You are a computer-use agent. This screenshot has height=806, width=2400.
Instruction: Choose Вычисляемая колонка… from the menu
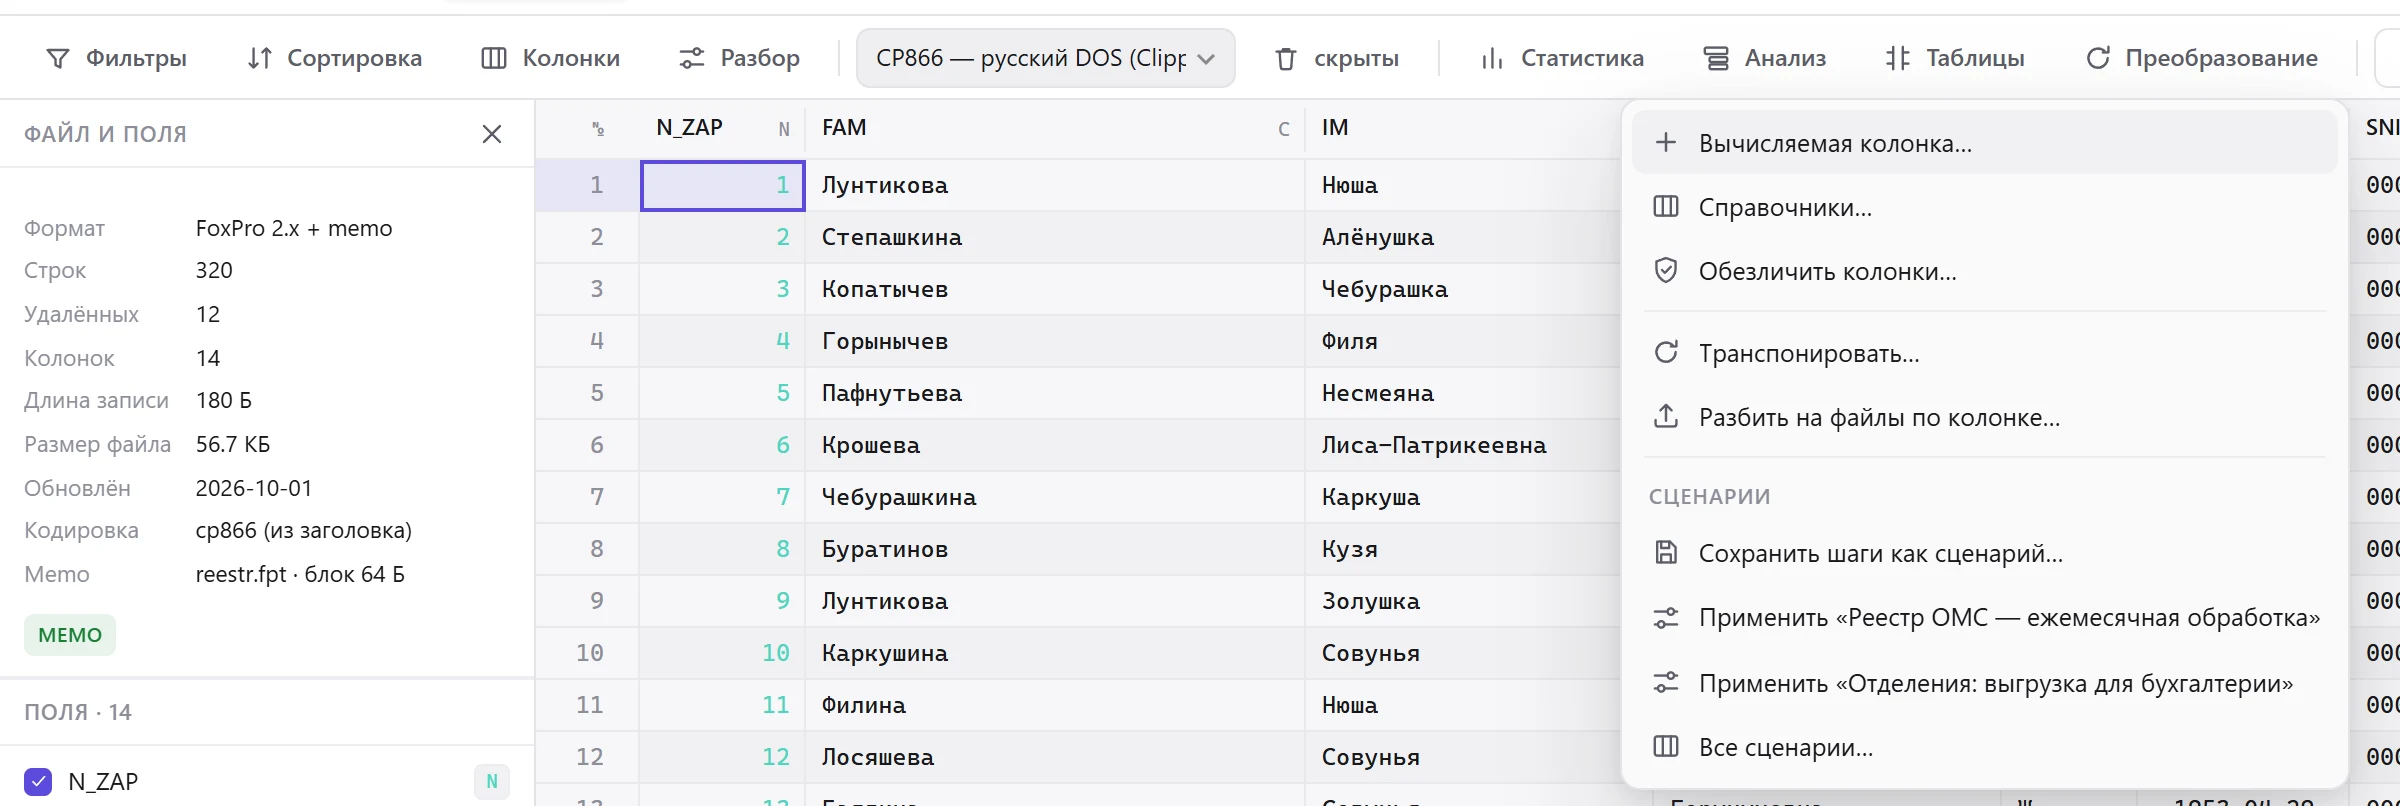(x=1984, y=143)
